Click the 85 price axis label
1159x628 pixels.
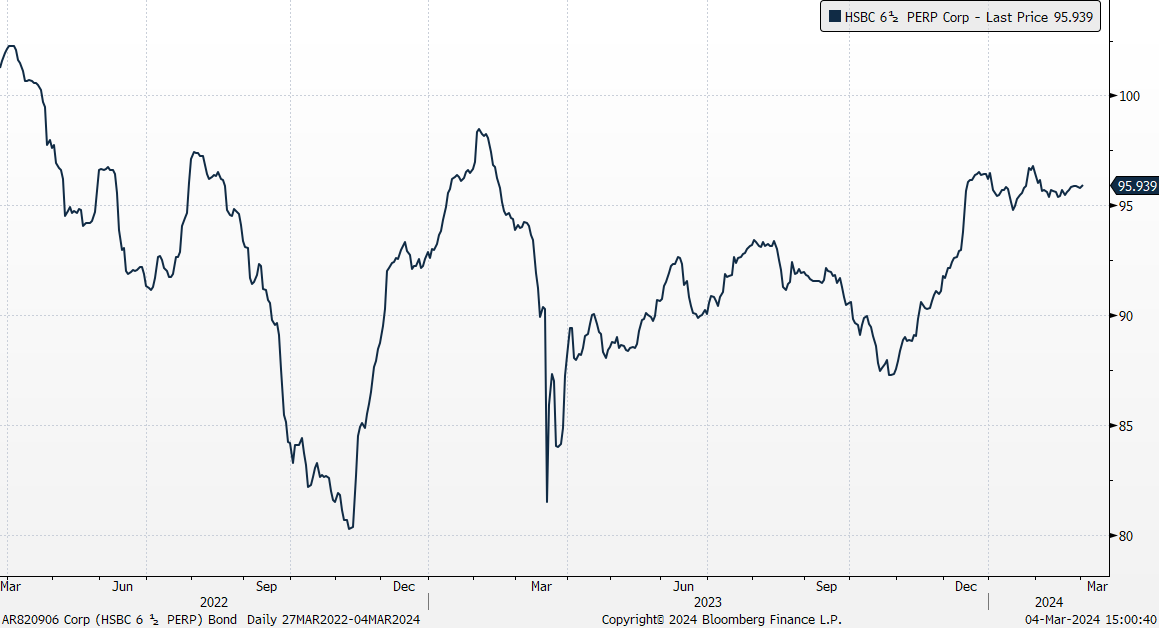coord(1126,426)
